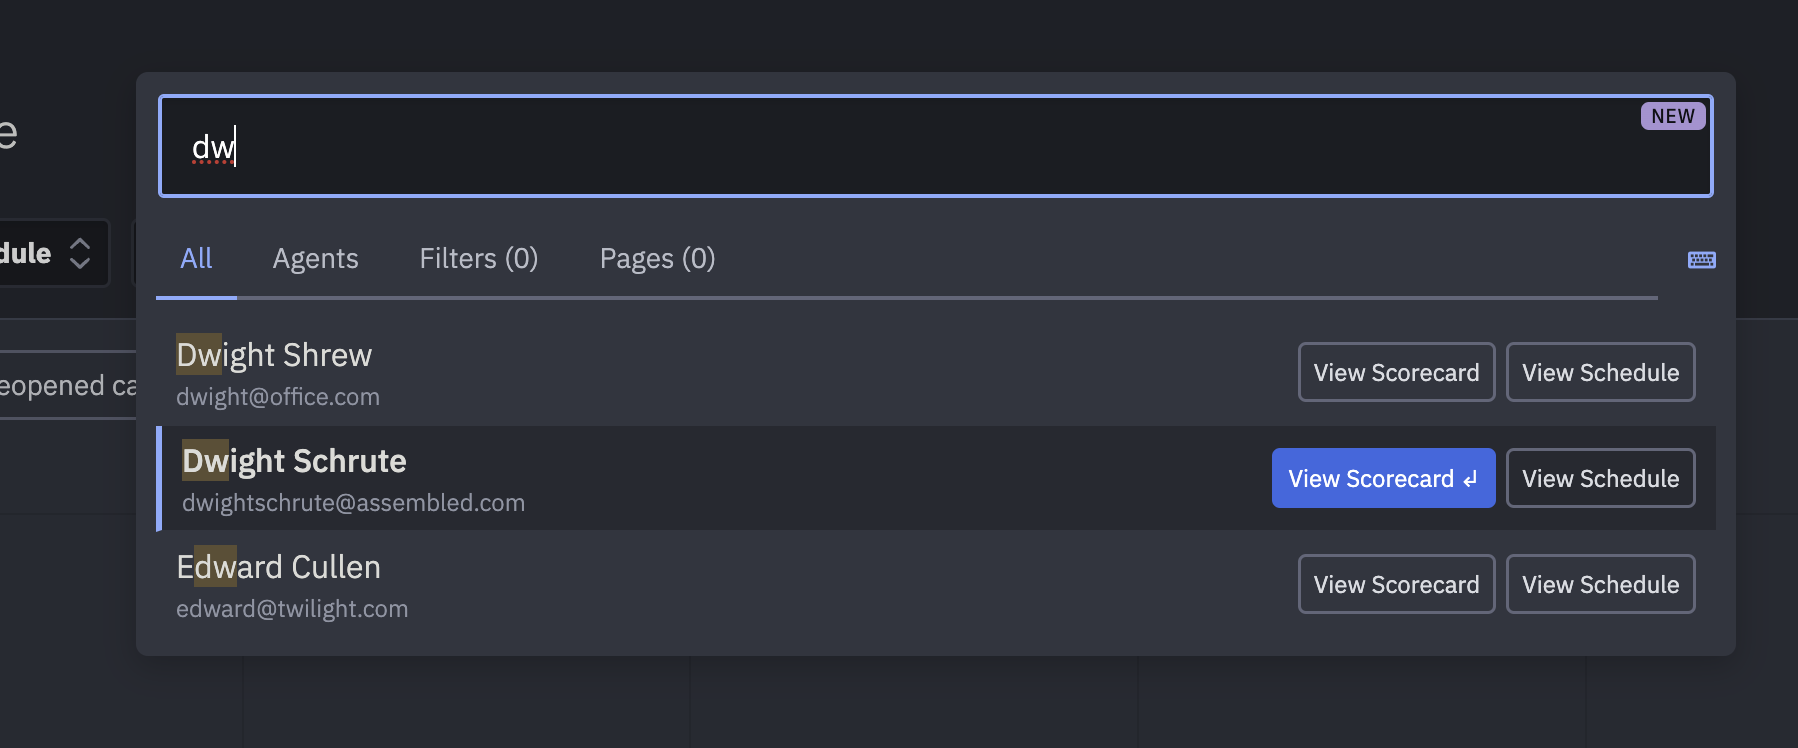
Task: Switch to the Agents tab
Action: click(315, 259)
